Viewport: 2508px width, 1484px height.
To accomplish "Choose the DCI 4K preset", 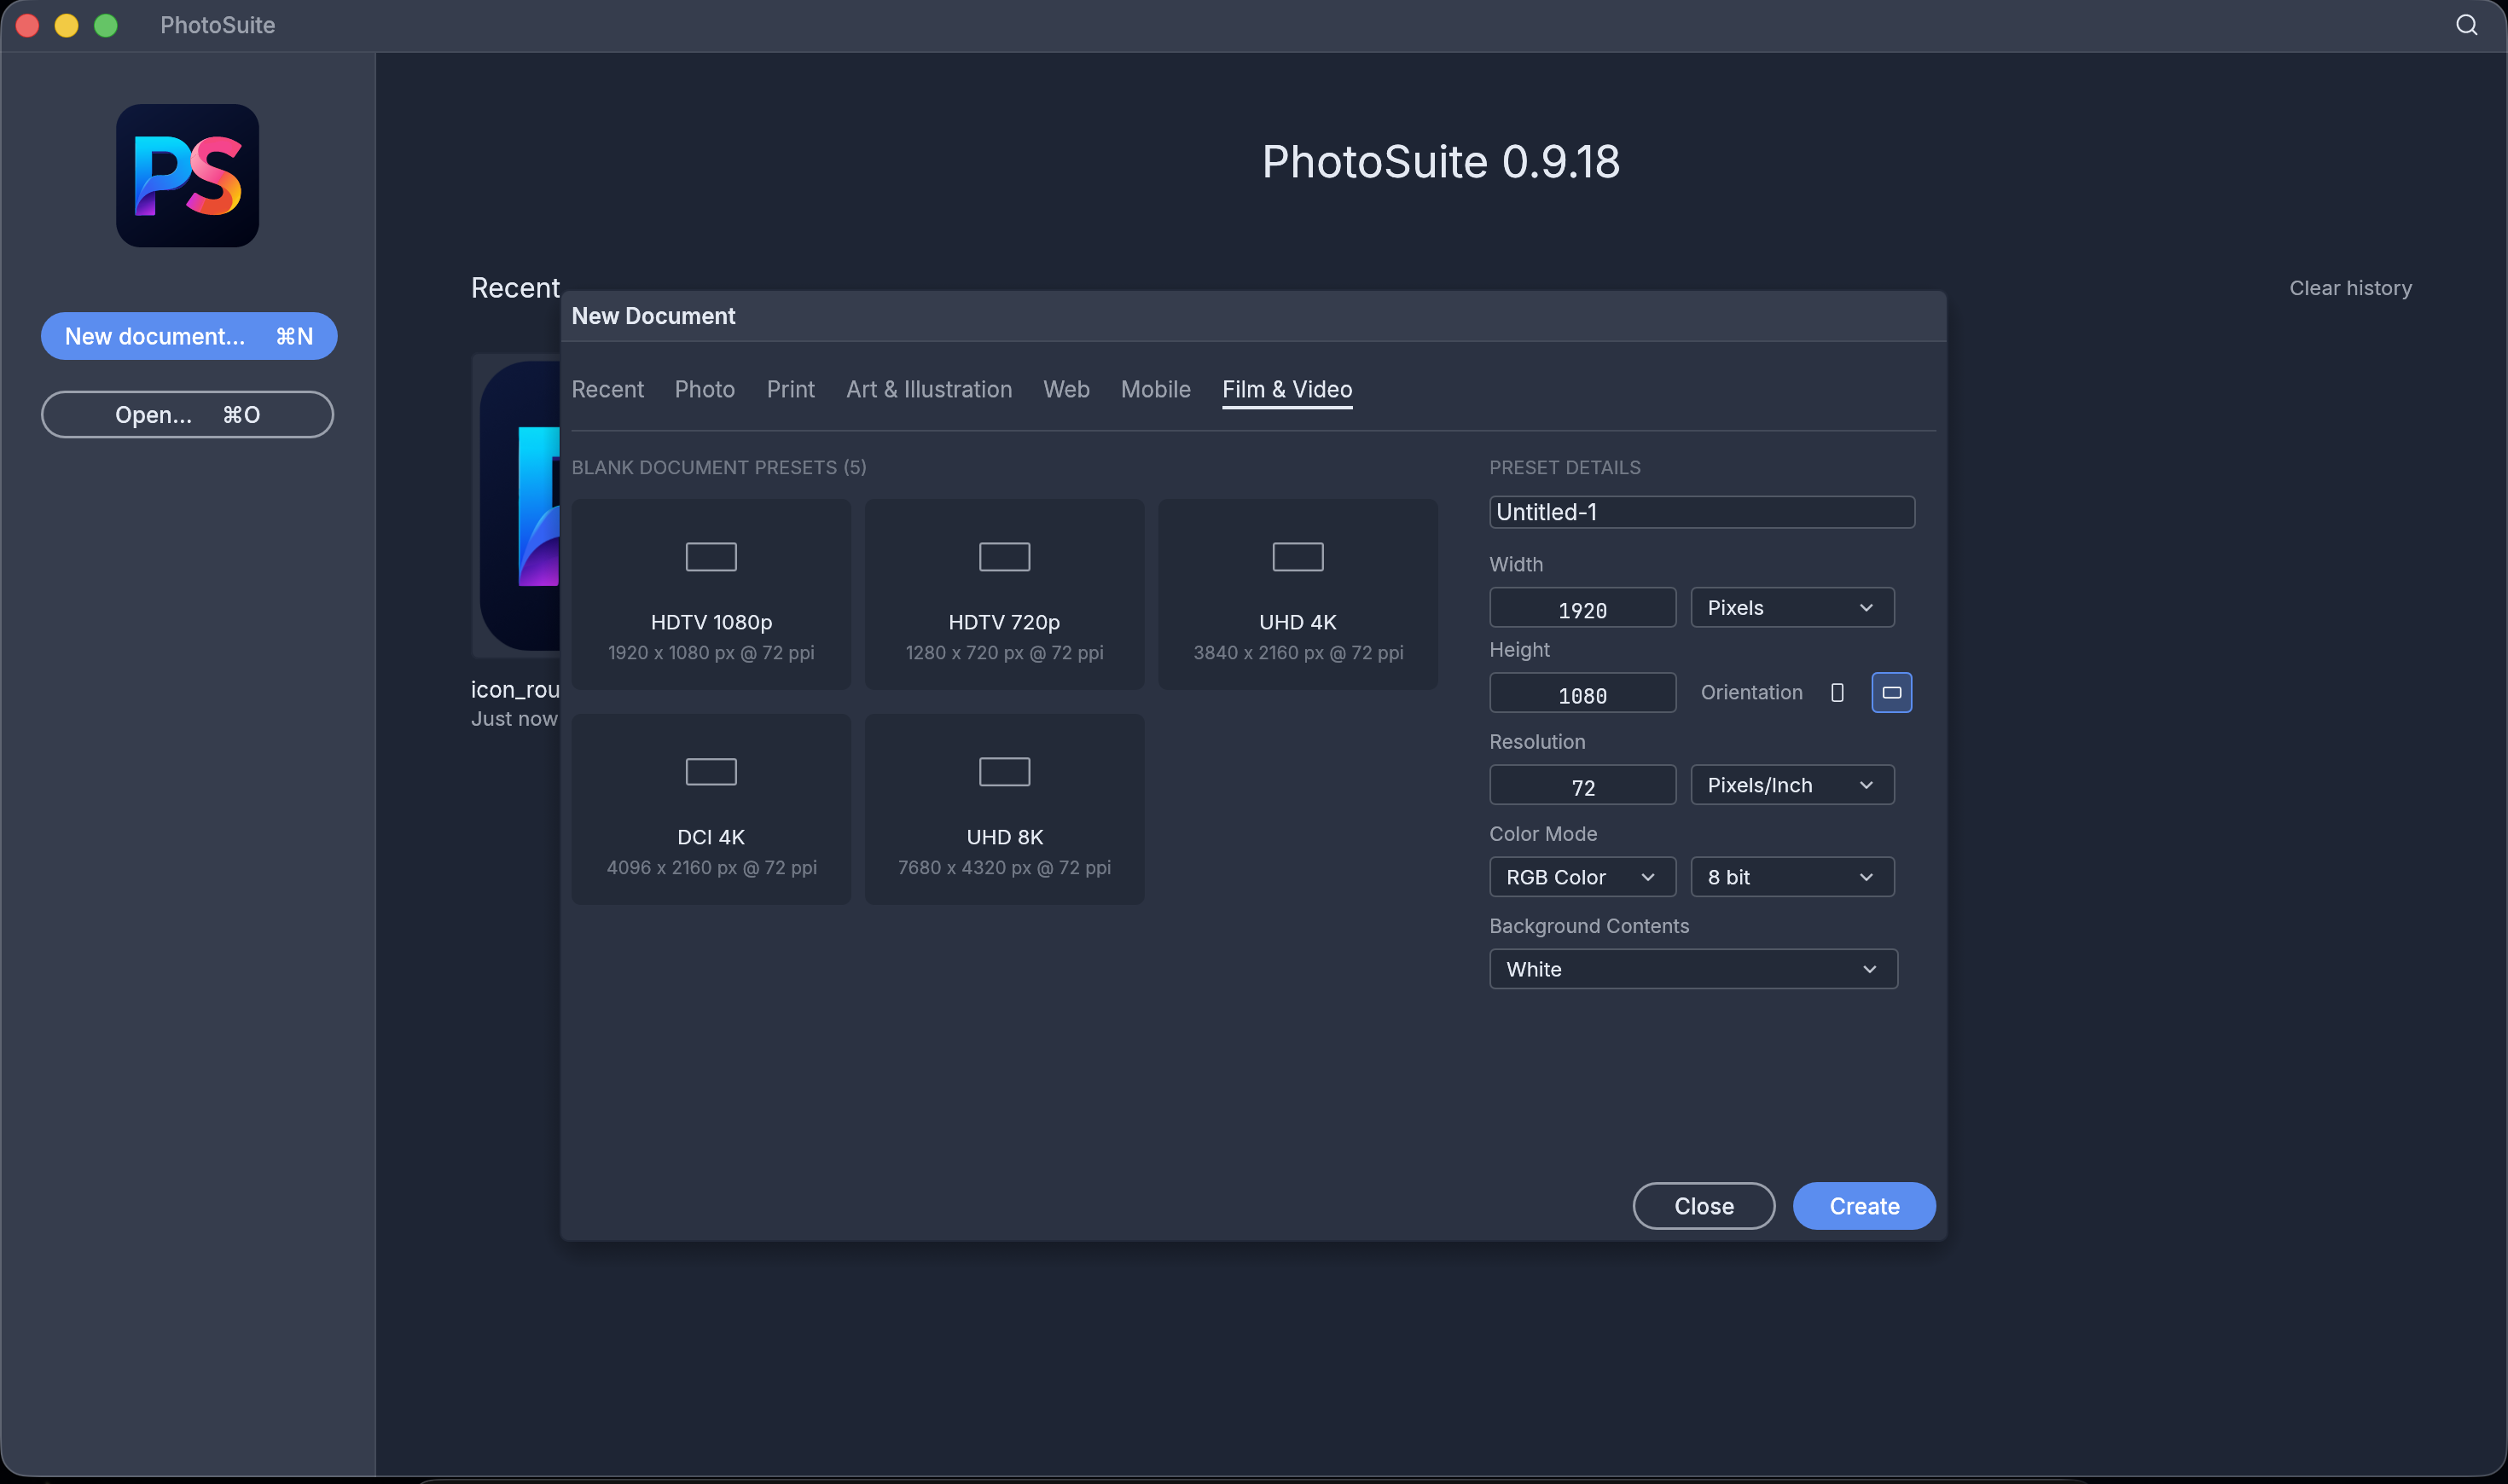I will click(x=711, y=809).
